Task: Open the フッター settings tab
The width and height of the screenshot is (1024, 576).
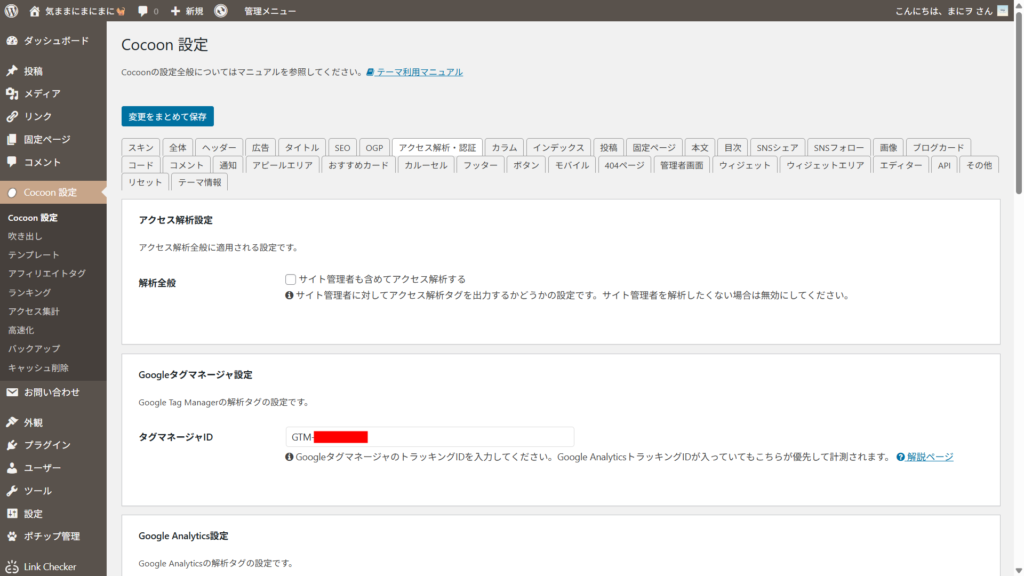Action: click(x=480, y=164)
